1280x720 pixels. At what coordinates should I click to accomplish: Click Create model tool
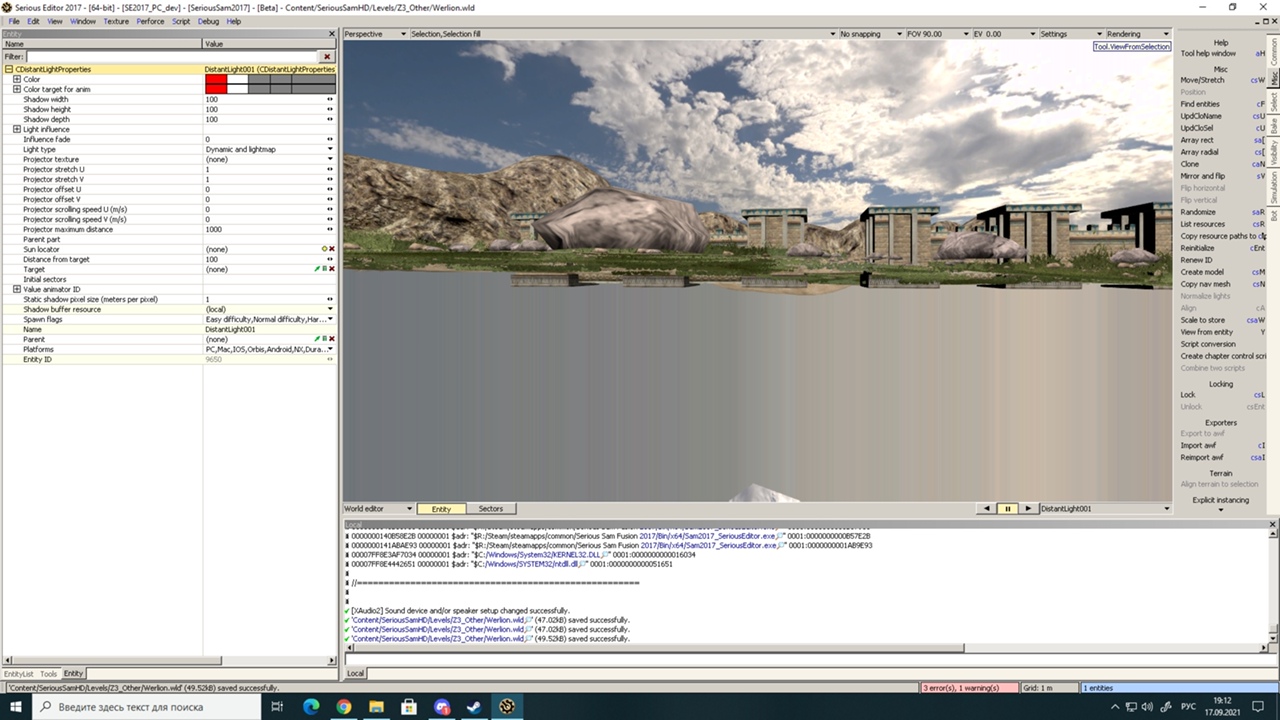1202,272
